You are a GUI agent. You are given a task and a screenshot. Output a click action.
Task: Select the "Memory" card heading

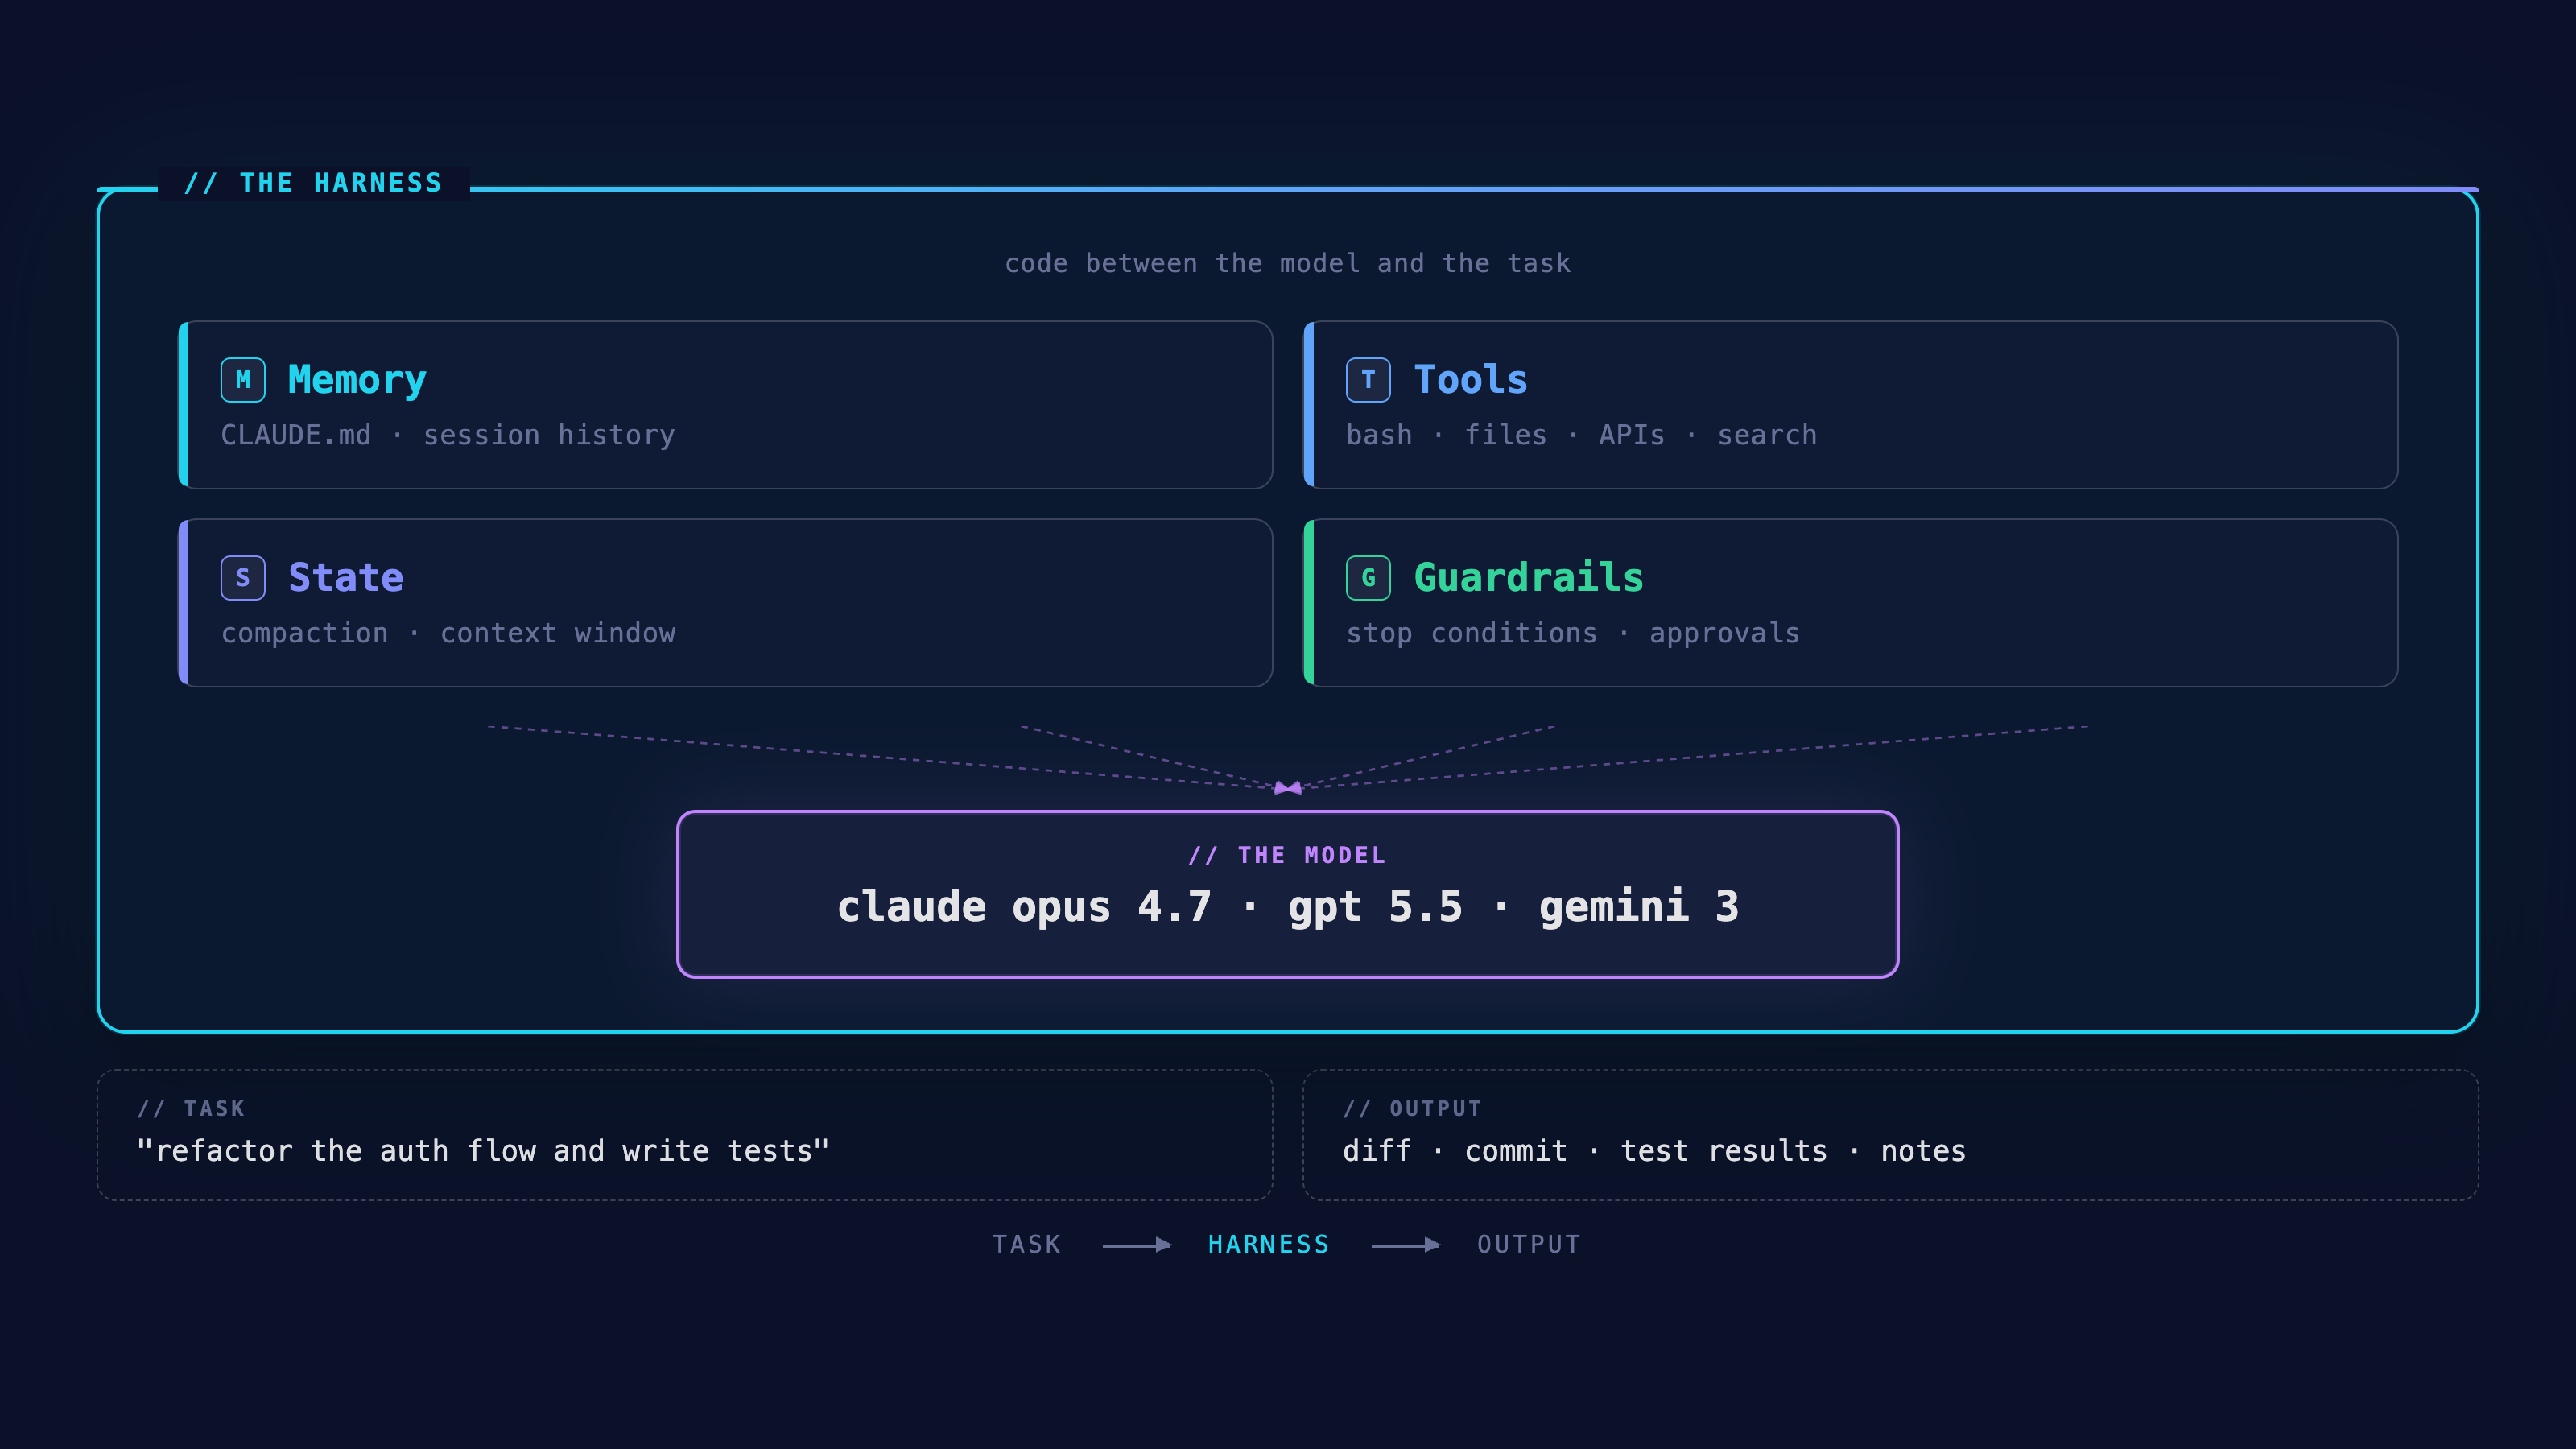[x=357, y=381]
